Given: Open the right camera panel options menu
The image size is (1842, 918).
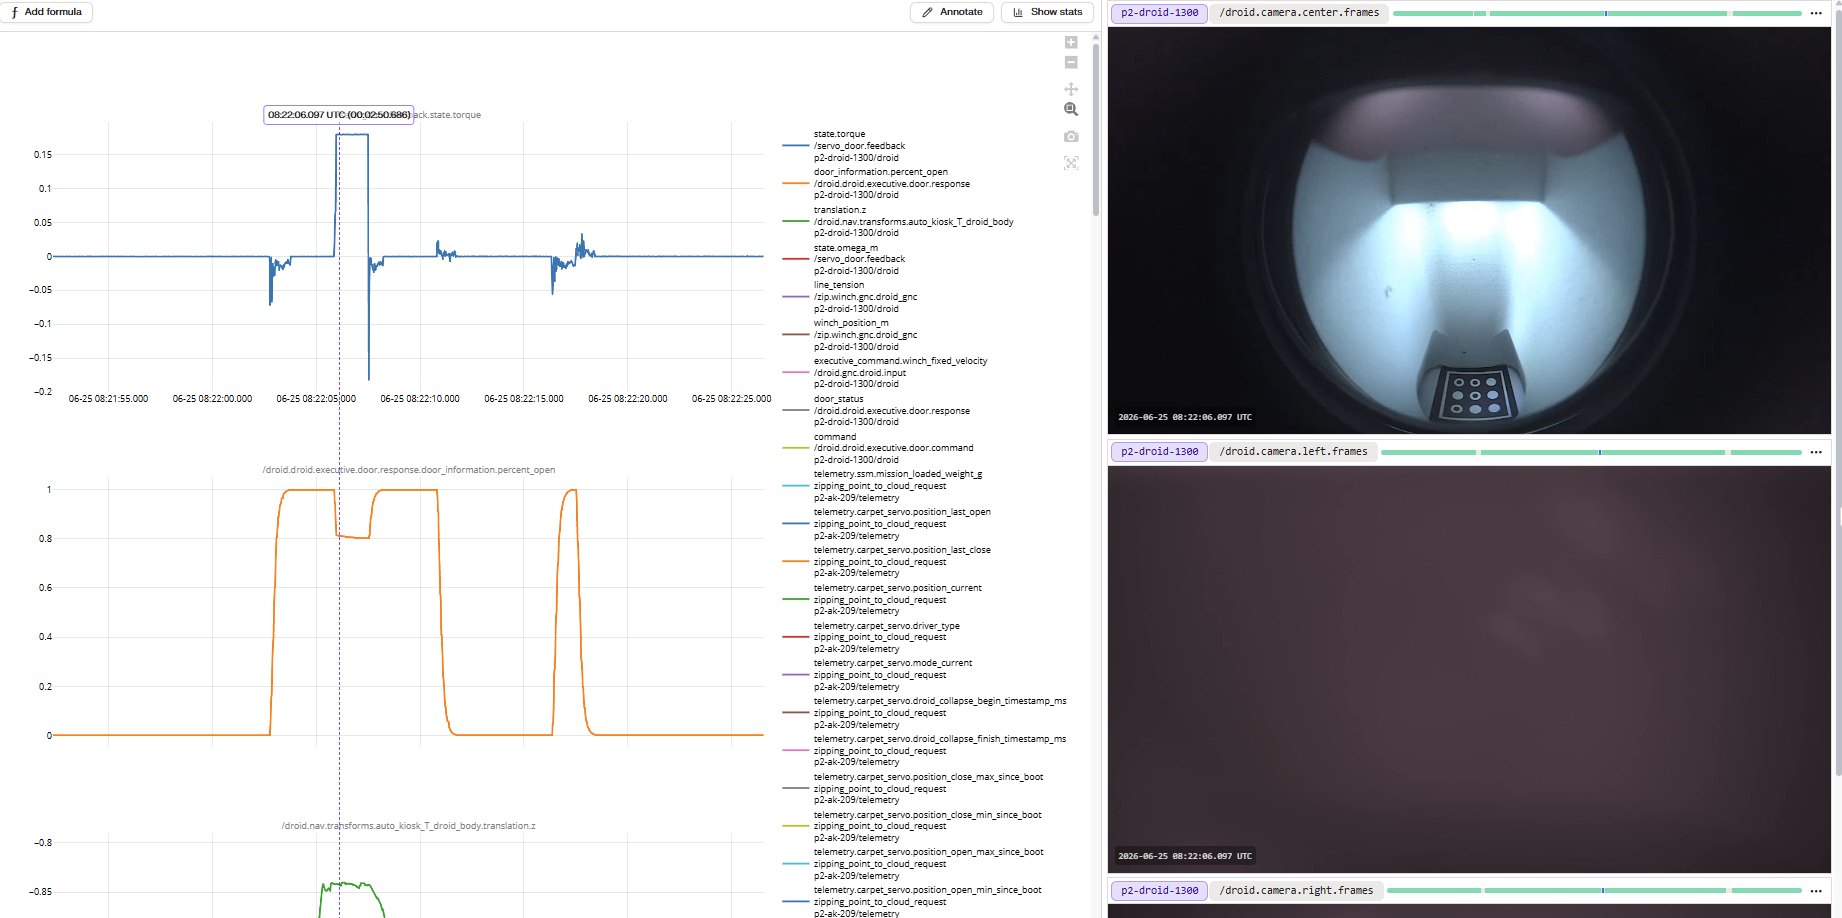Looking at the screenshot, I should [x=1816, y=890].
